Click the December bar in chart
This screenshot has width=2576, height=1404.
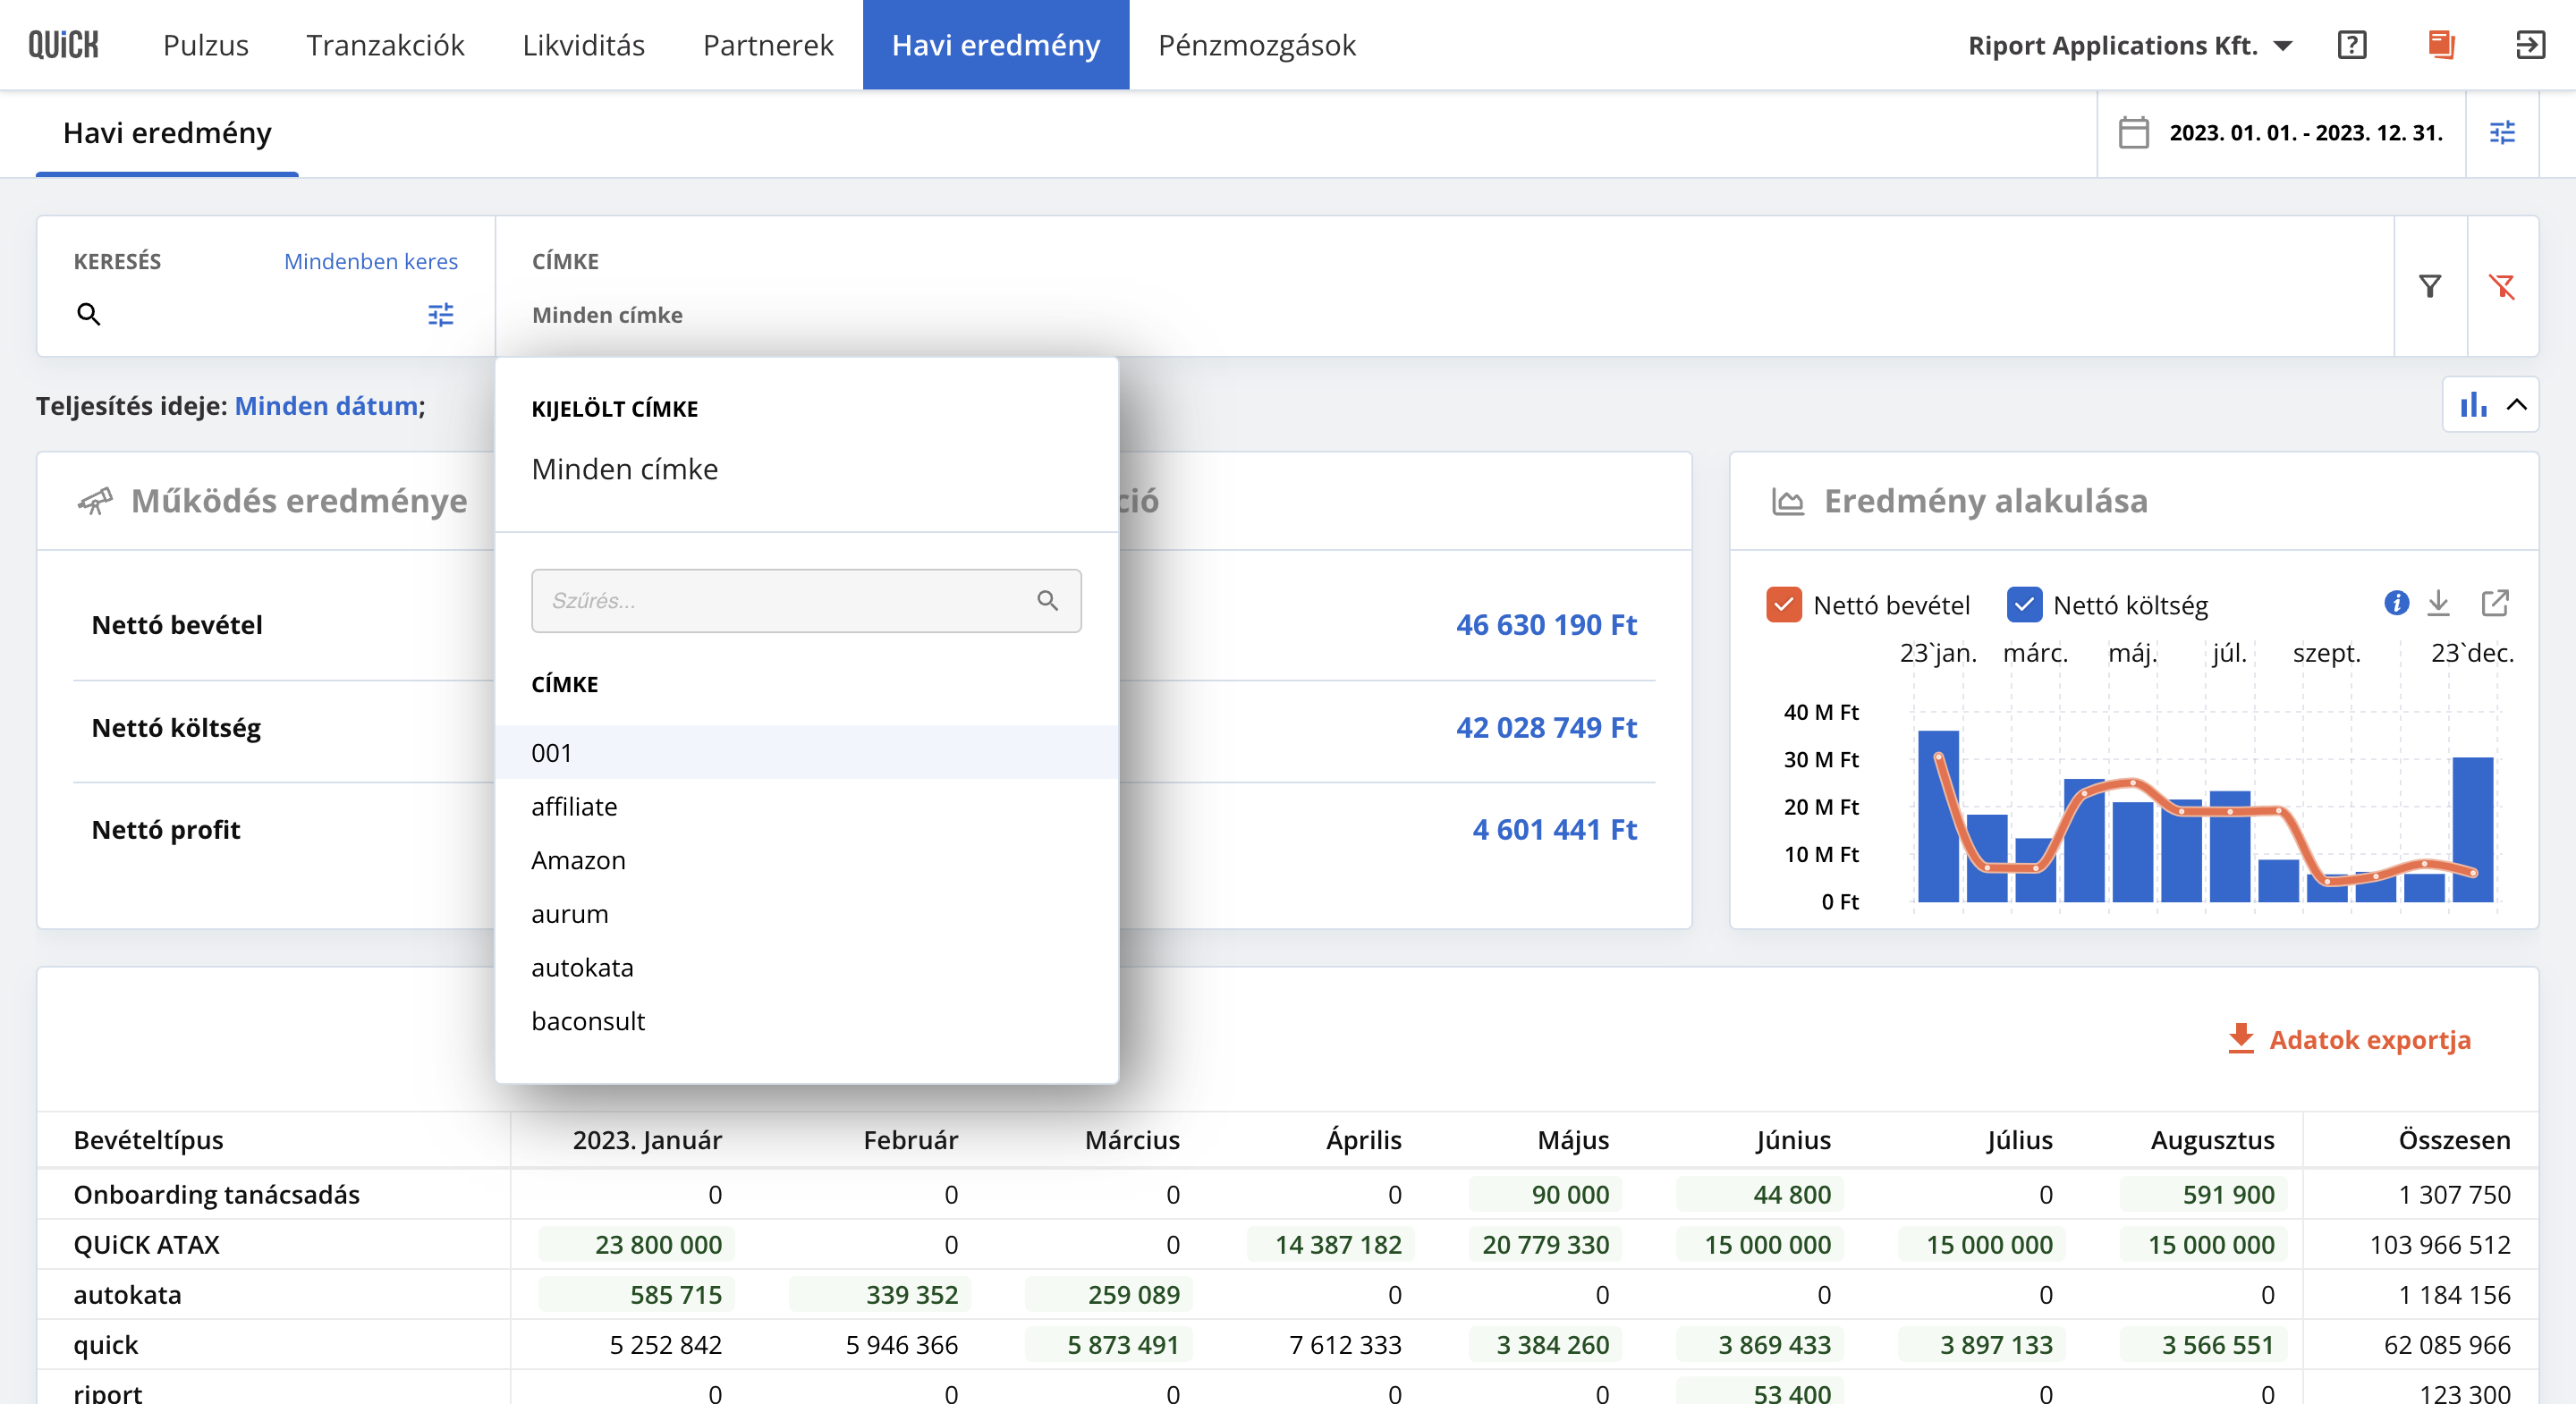point(2472,829)
